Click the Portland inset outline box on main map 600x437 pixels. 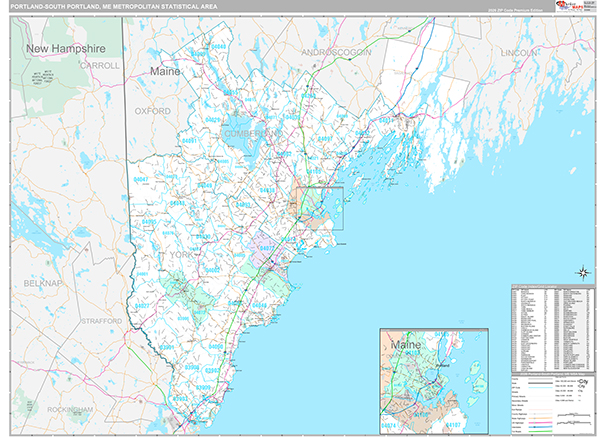click(x=320, y=208)
